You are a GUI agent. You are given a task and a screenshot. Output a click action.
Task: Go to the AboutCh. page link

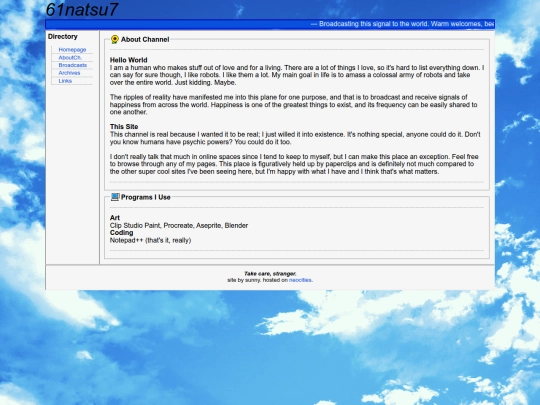click(70, 58)
